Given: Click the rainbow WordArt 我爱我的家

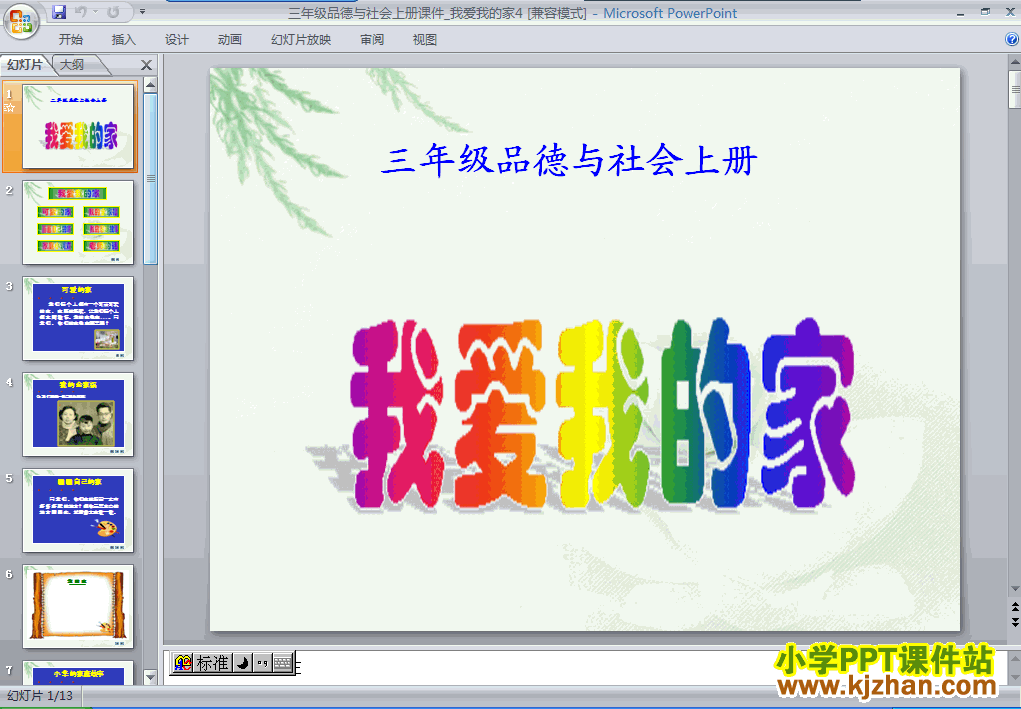Looking at the screenshot, I should (x=603, y=413).
